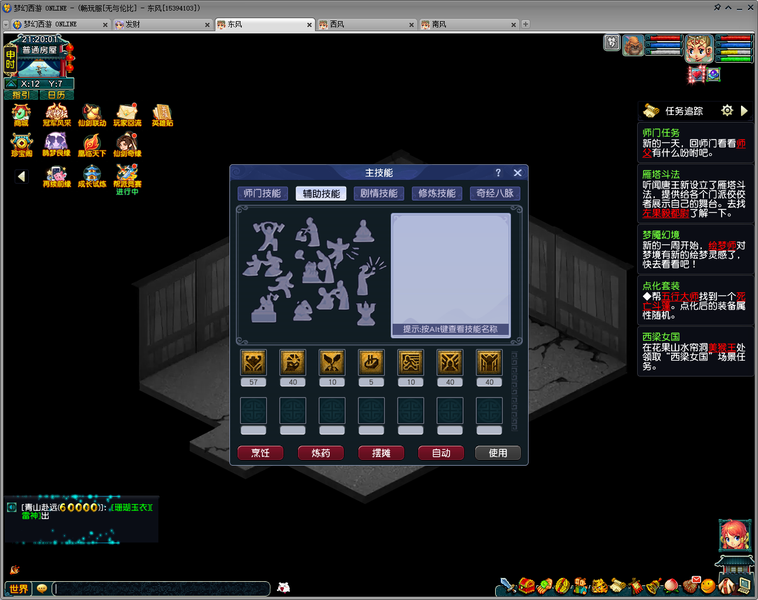This screenshot has width=758, height=600.
Task: Switch to 奇经八脉 tab
Action: point(495,193)
